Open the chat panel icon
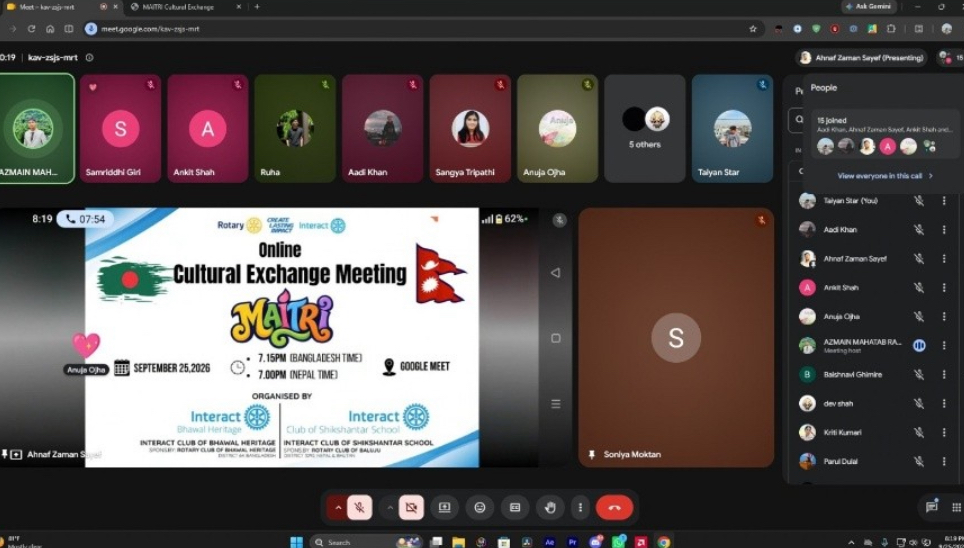The width and height of the screenshot is (964, 548). point(931,507)
